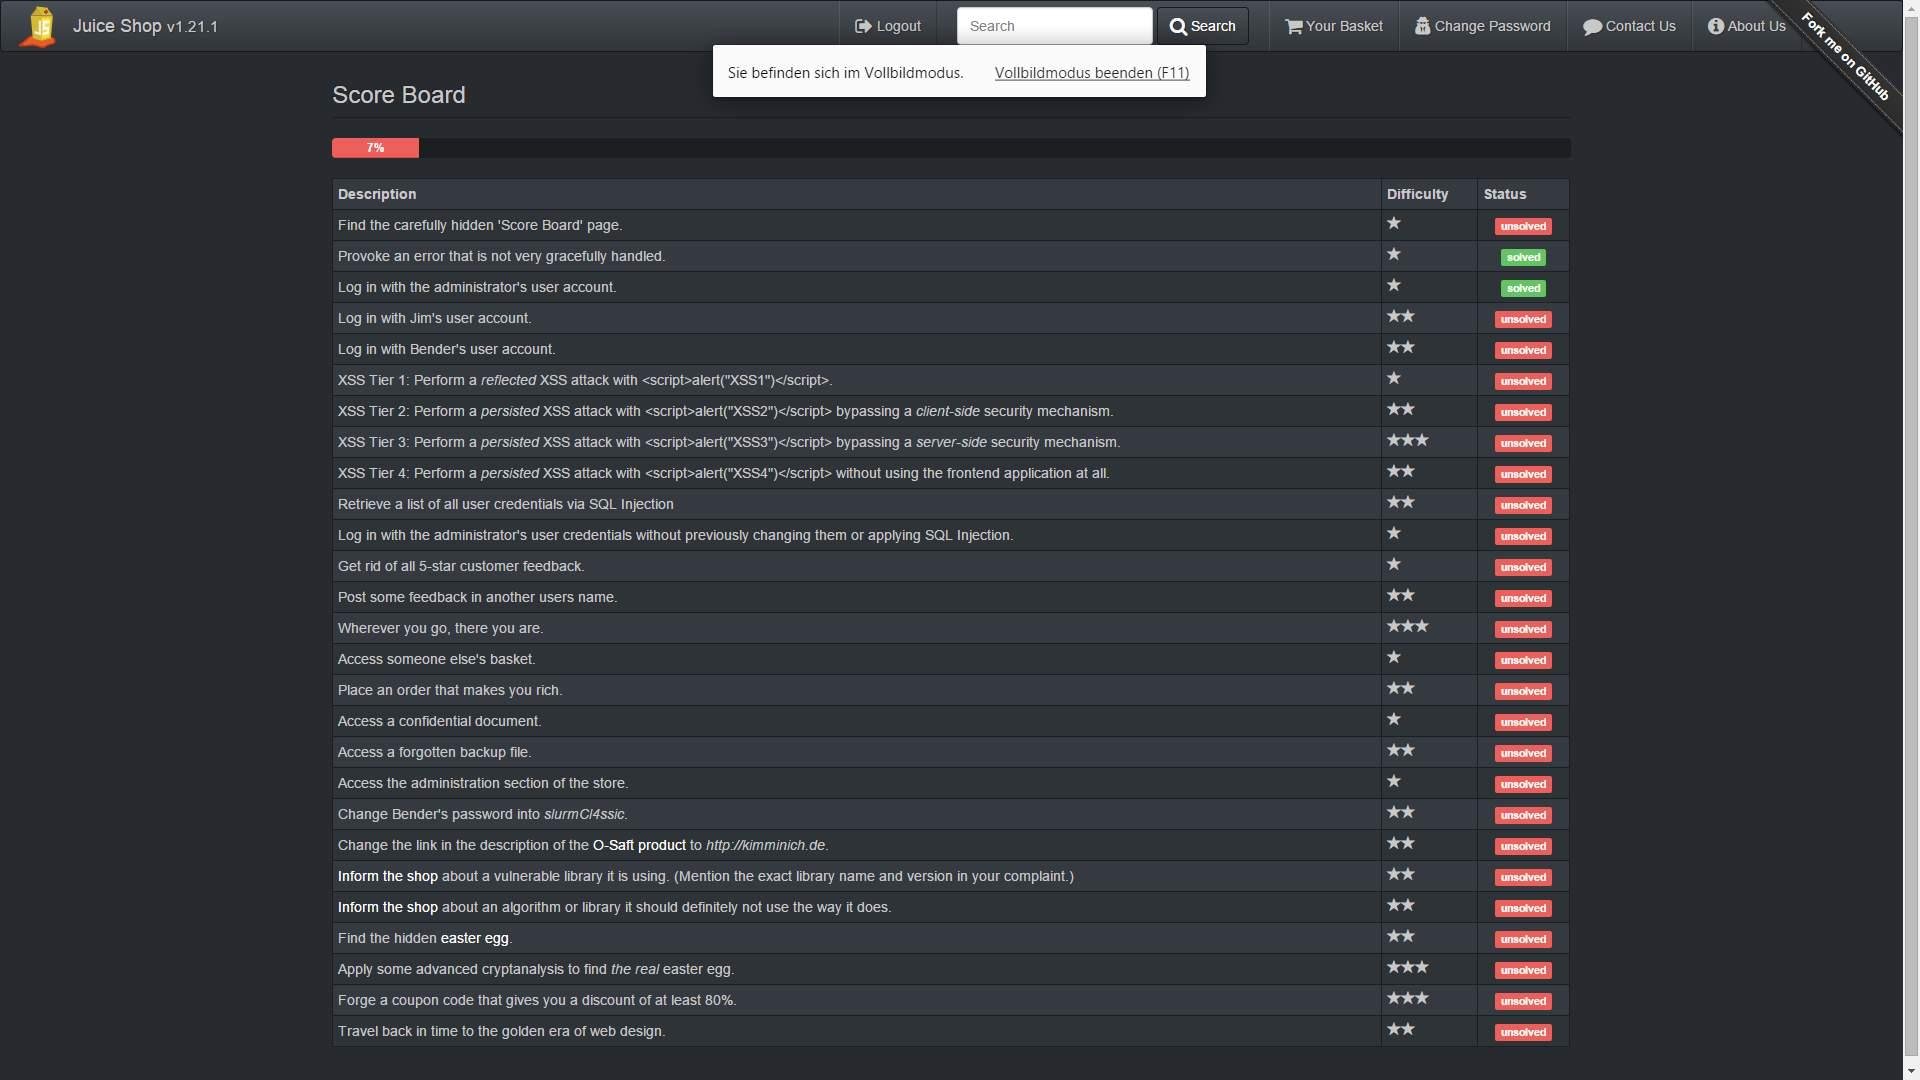This screenshot has height=1080, width=1920.
Task: Click the Juice Shop v1.21.1 title
Action: (145, 27)
